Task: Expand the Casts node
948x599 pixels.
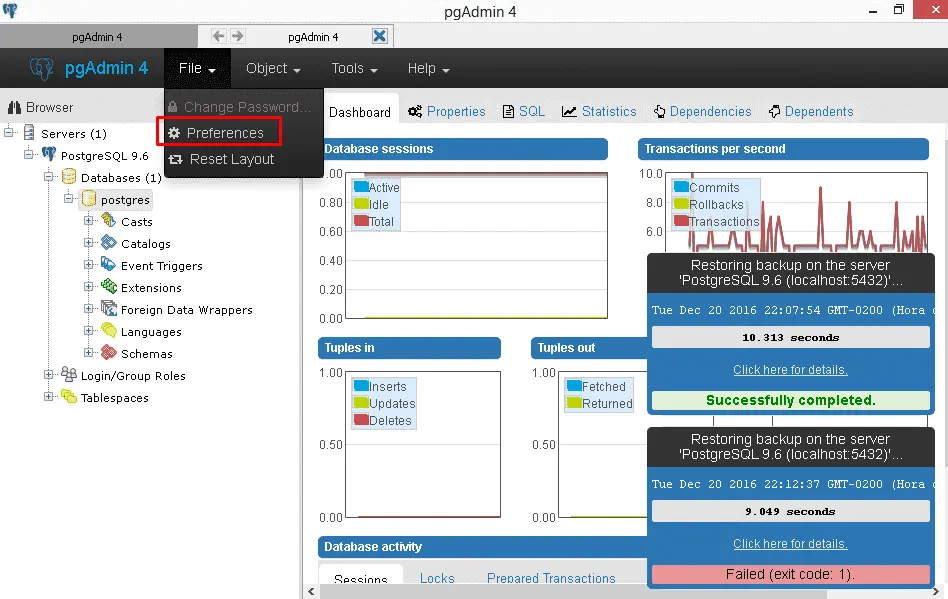Action: point(88,221)
